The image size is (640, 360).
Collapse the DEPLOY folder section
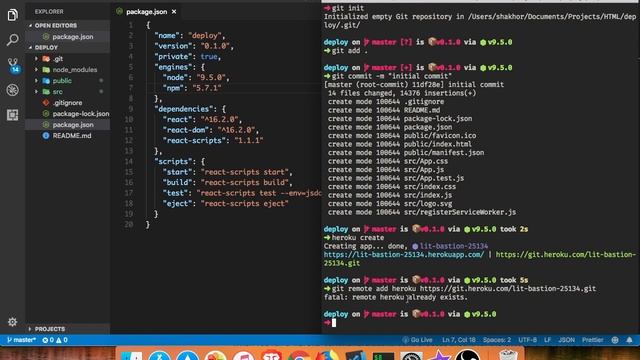tap(30, 47)
